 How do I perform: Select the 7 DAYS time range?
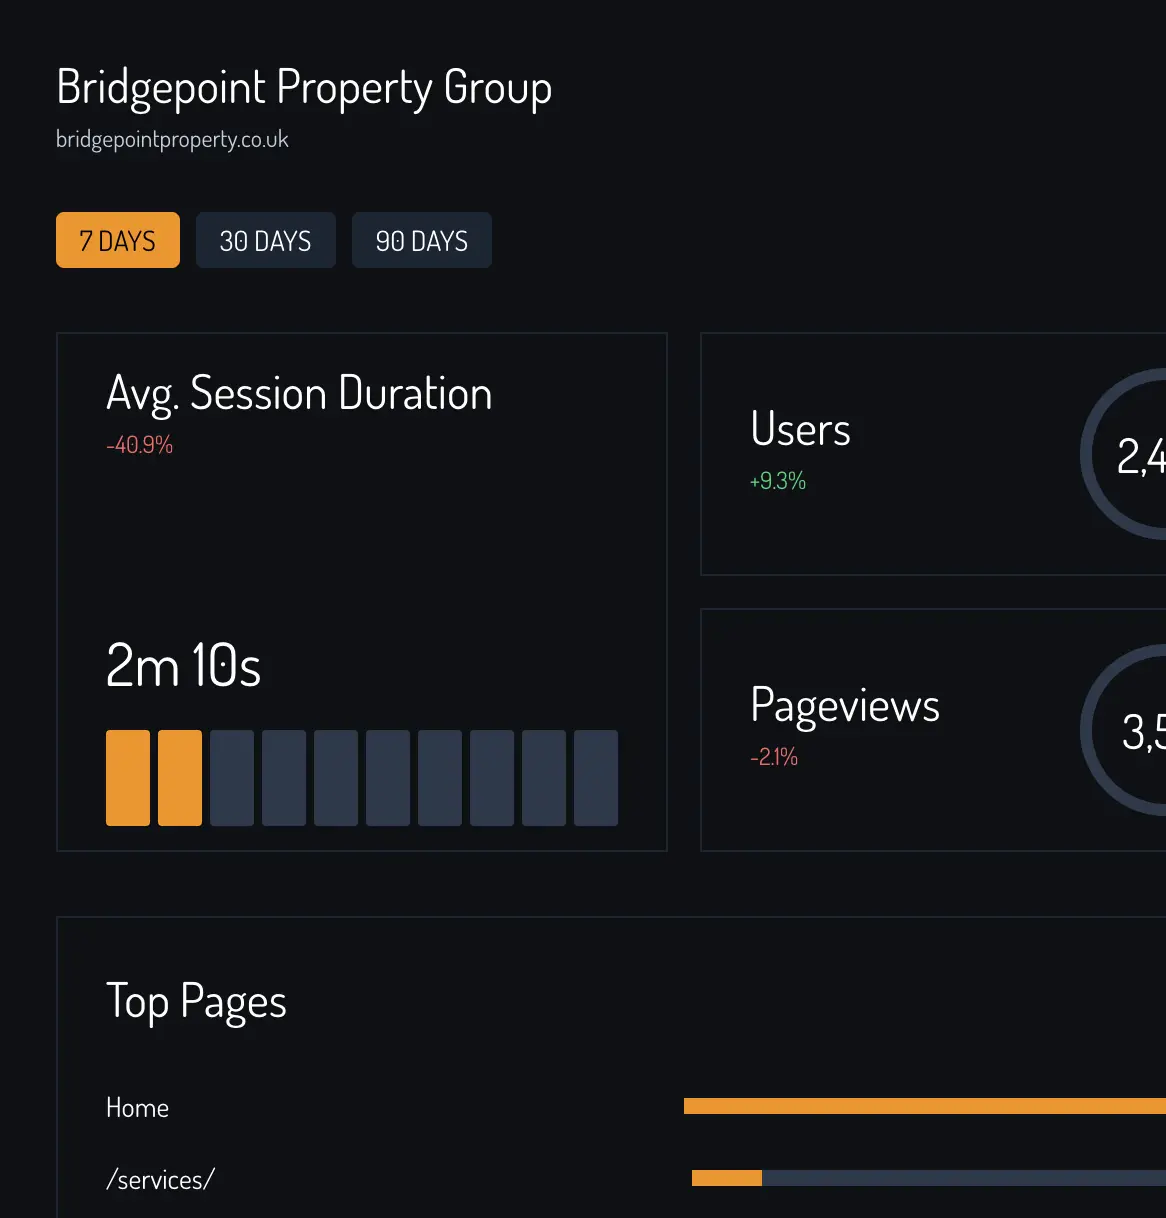[x=117, y=240]
